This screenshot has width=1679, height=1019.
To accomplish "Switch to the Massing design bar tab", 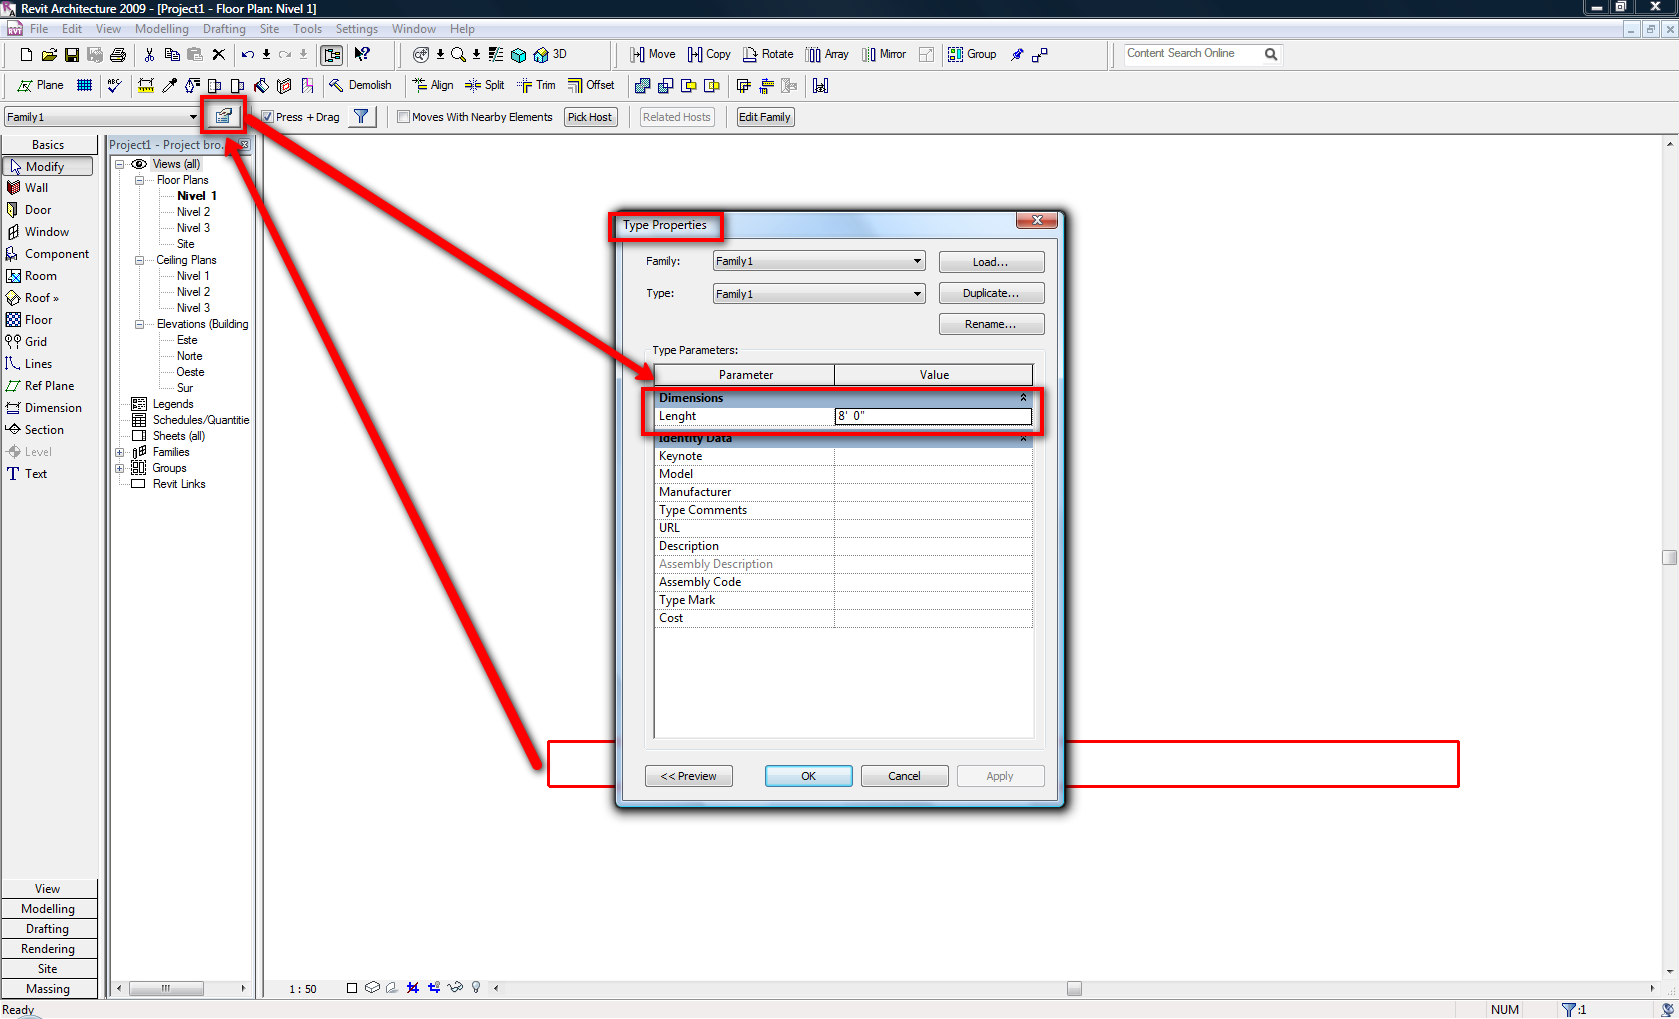I will pyautogui.click(x=49, y=989).
